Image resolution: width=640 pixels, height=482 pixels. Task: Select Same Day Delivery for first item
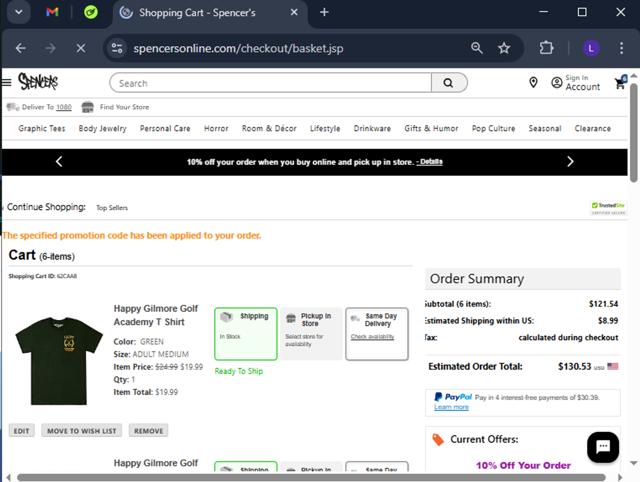377,334
